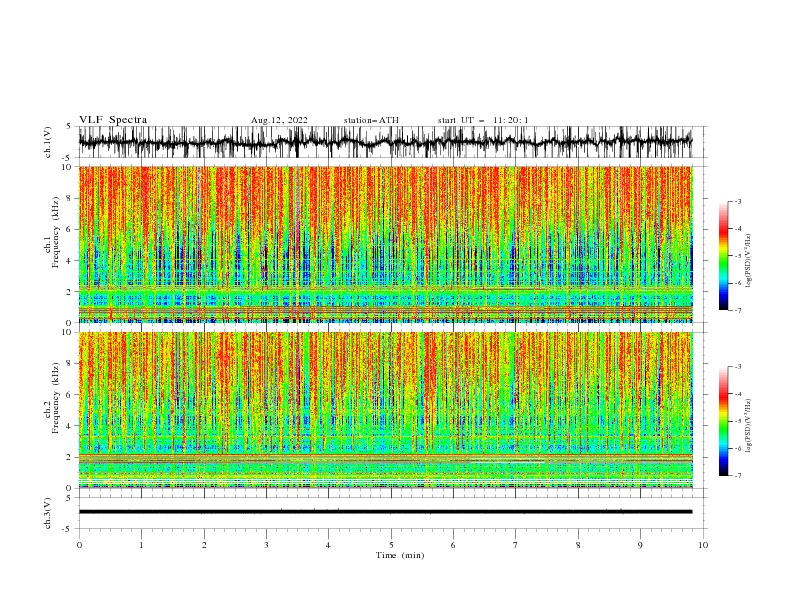Click the ch.2 spectrogram panel

point(385,410)
